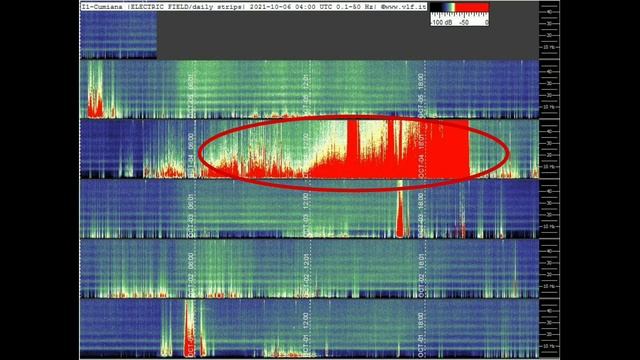Click the "OCT-05 18:00" time marker

(421, 96)
